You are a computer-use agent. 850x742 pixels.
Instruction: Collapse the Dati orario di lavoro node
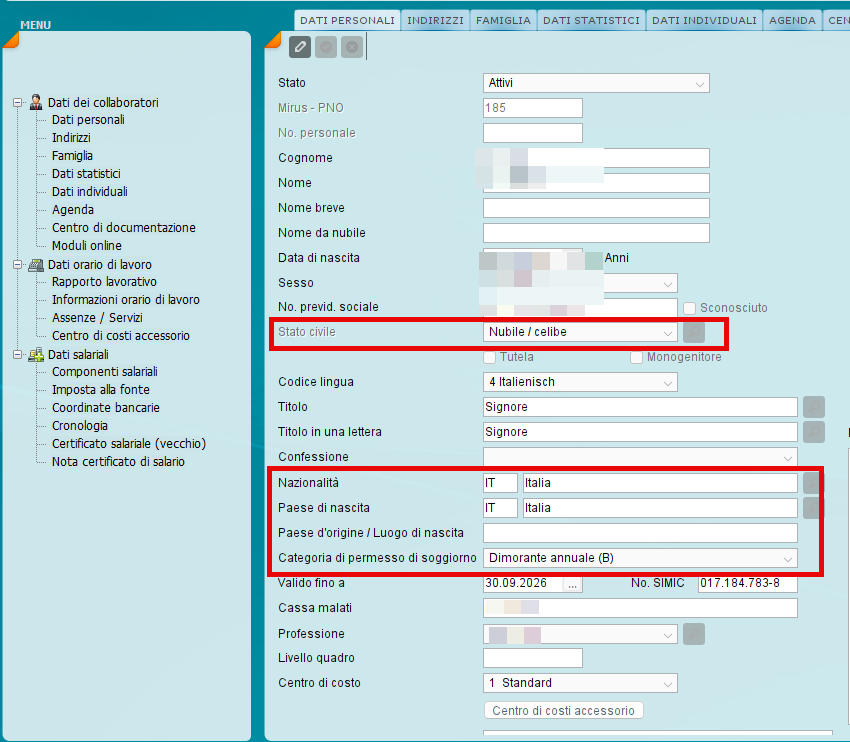tap(18, 264)
